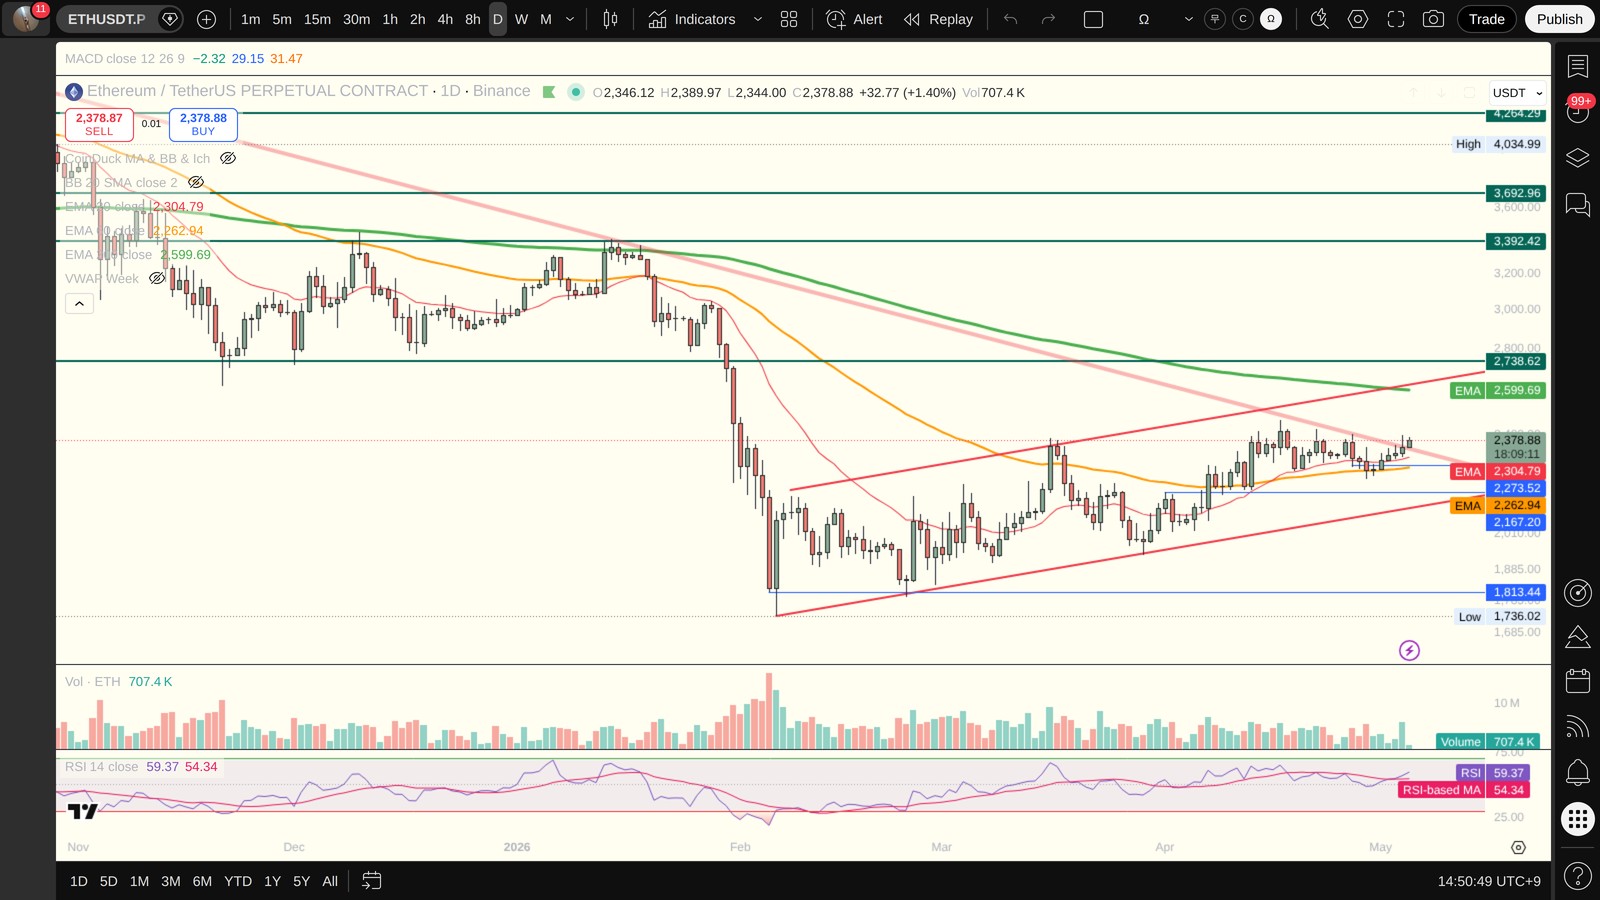The image size is (1600, 900).
Task: Select the D daily timeframe
Action: pyautogui.click(x=497, y=19)
